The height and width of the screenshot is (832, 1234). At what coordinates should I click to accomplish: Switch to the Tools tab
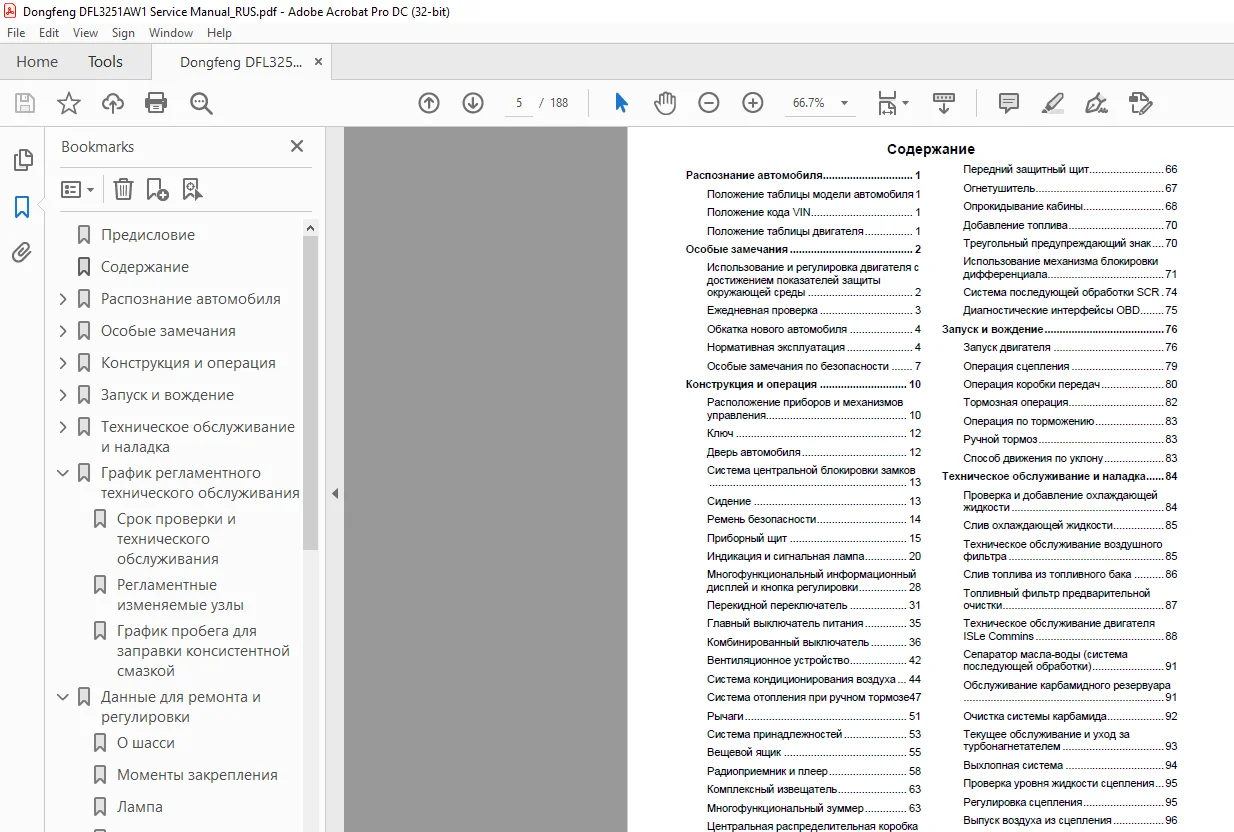pyautogui.click(x=105, y=62)
